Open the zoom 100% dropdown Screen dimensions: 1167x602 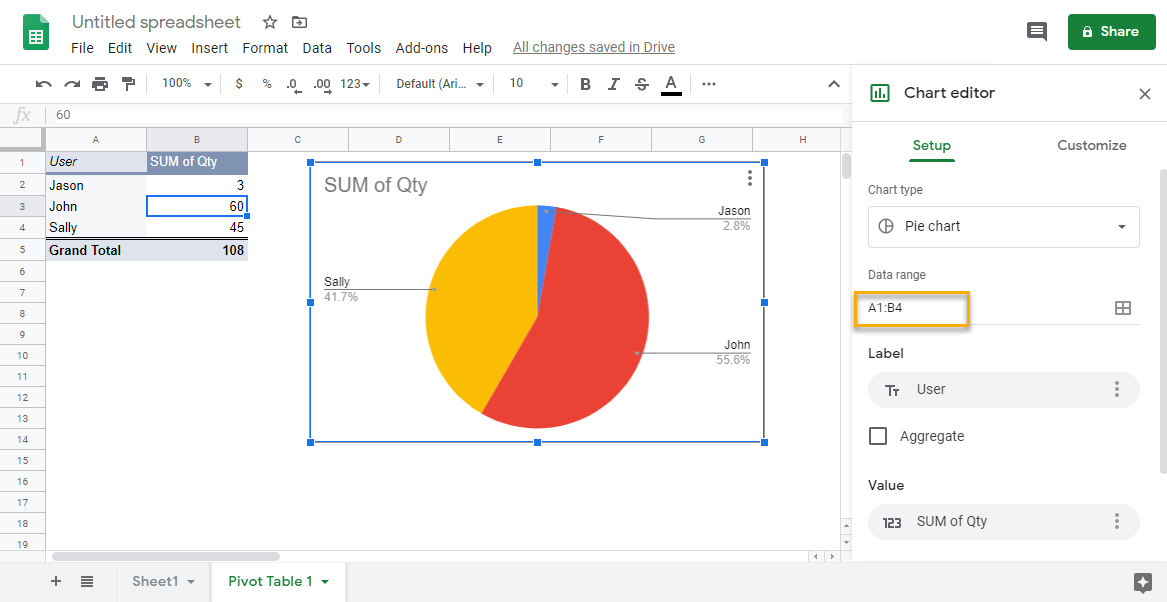[186, 84]
